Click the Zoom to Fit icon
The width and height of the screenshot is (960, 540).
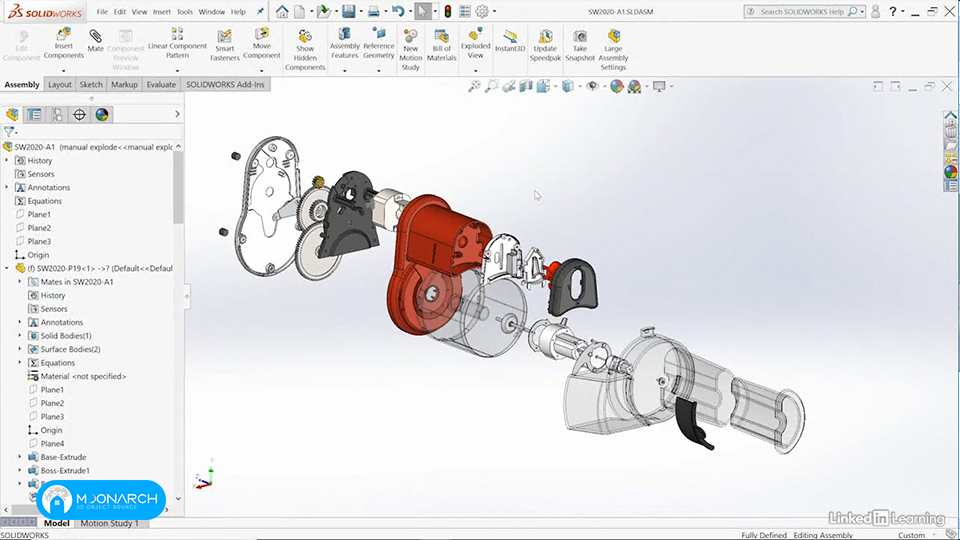click(474, 86)
